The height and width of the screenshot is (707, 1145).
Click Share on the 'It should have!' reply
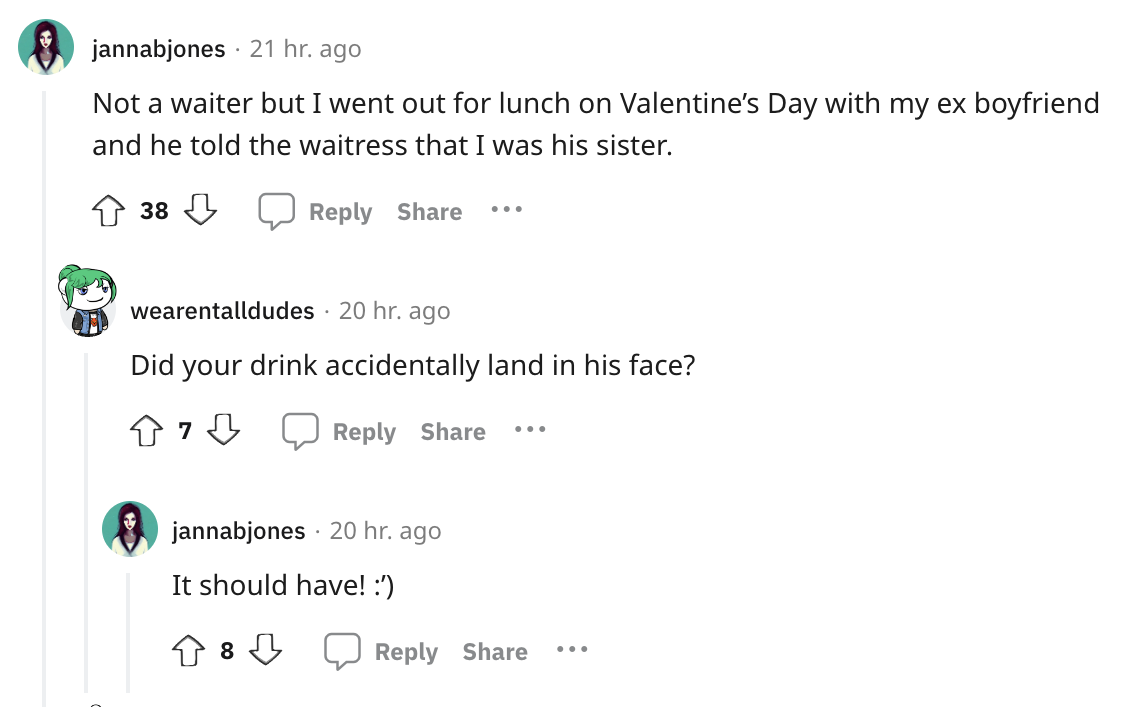495,651
